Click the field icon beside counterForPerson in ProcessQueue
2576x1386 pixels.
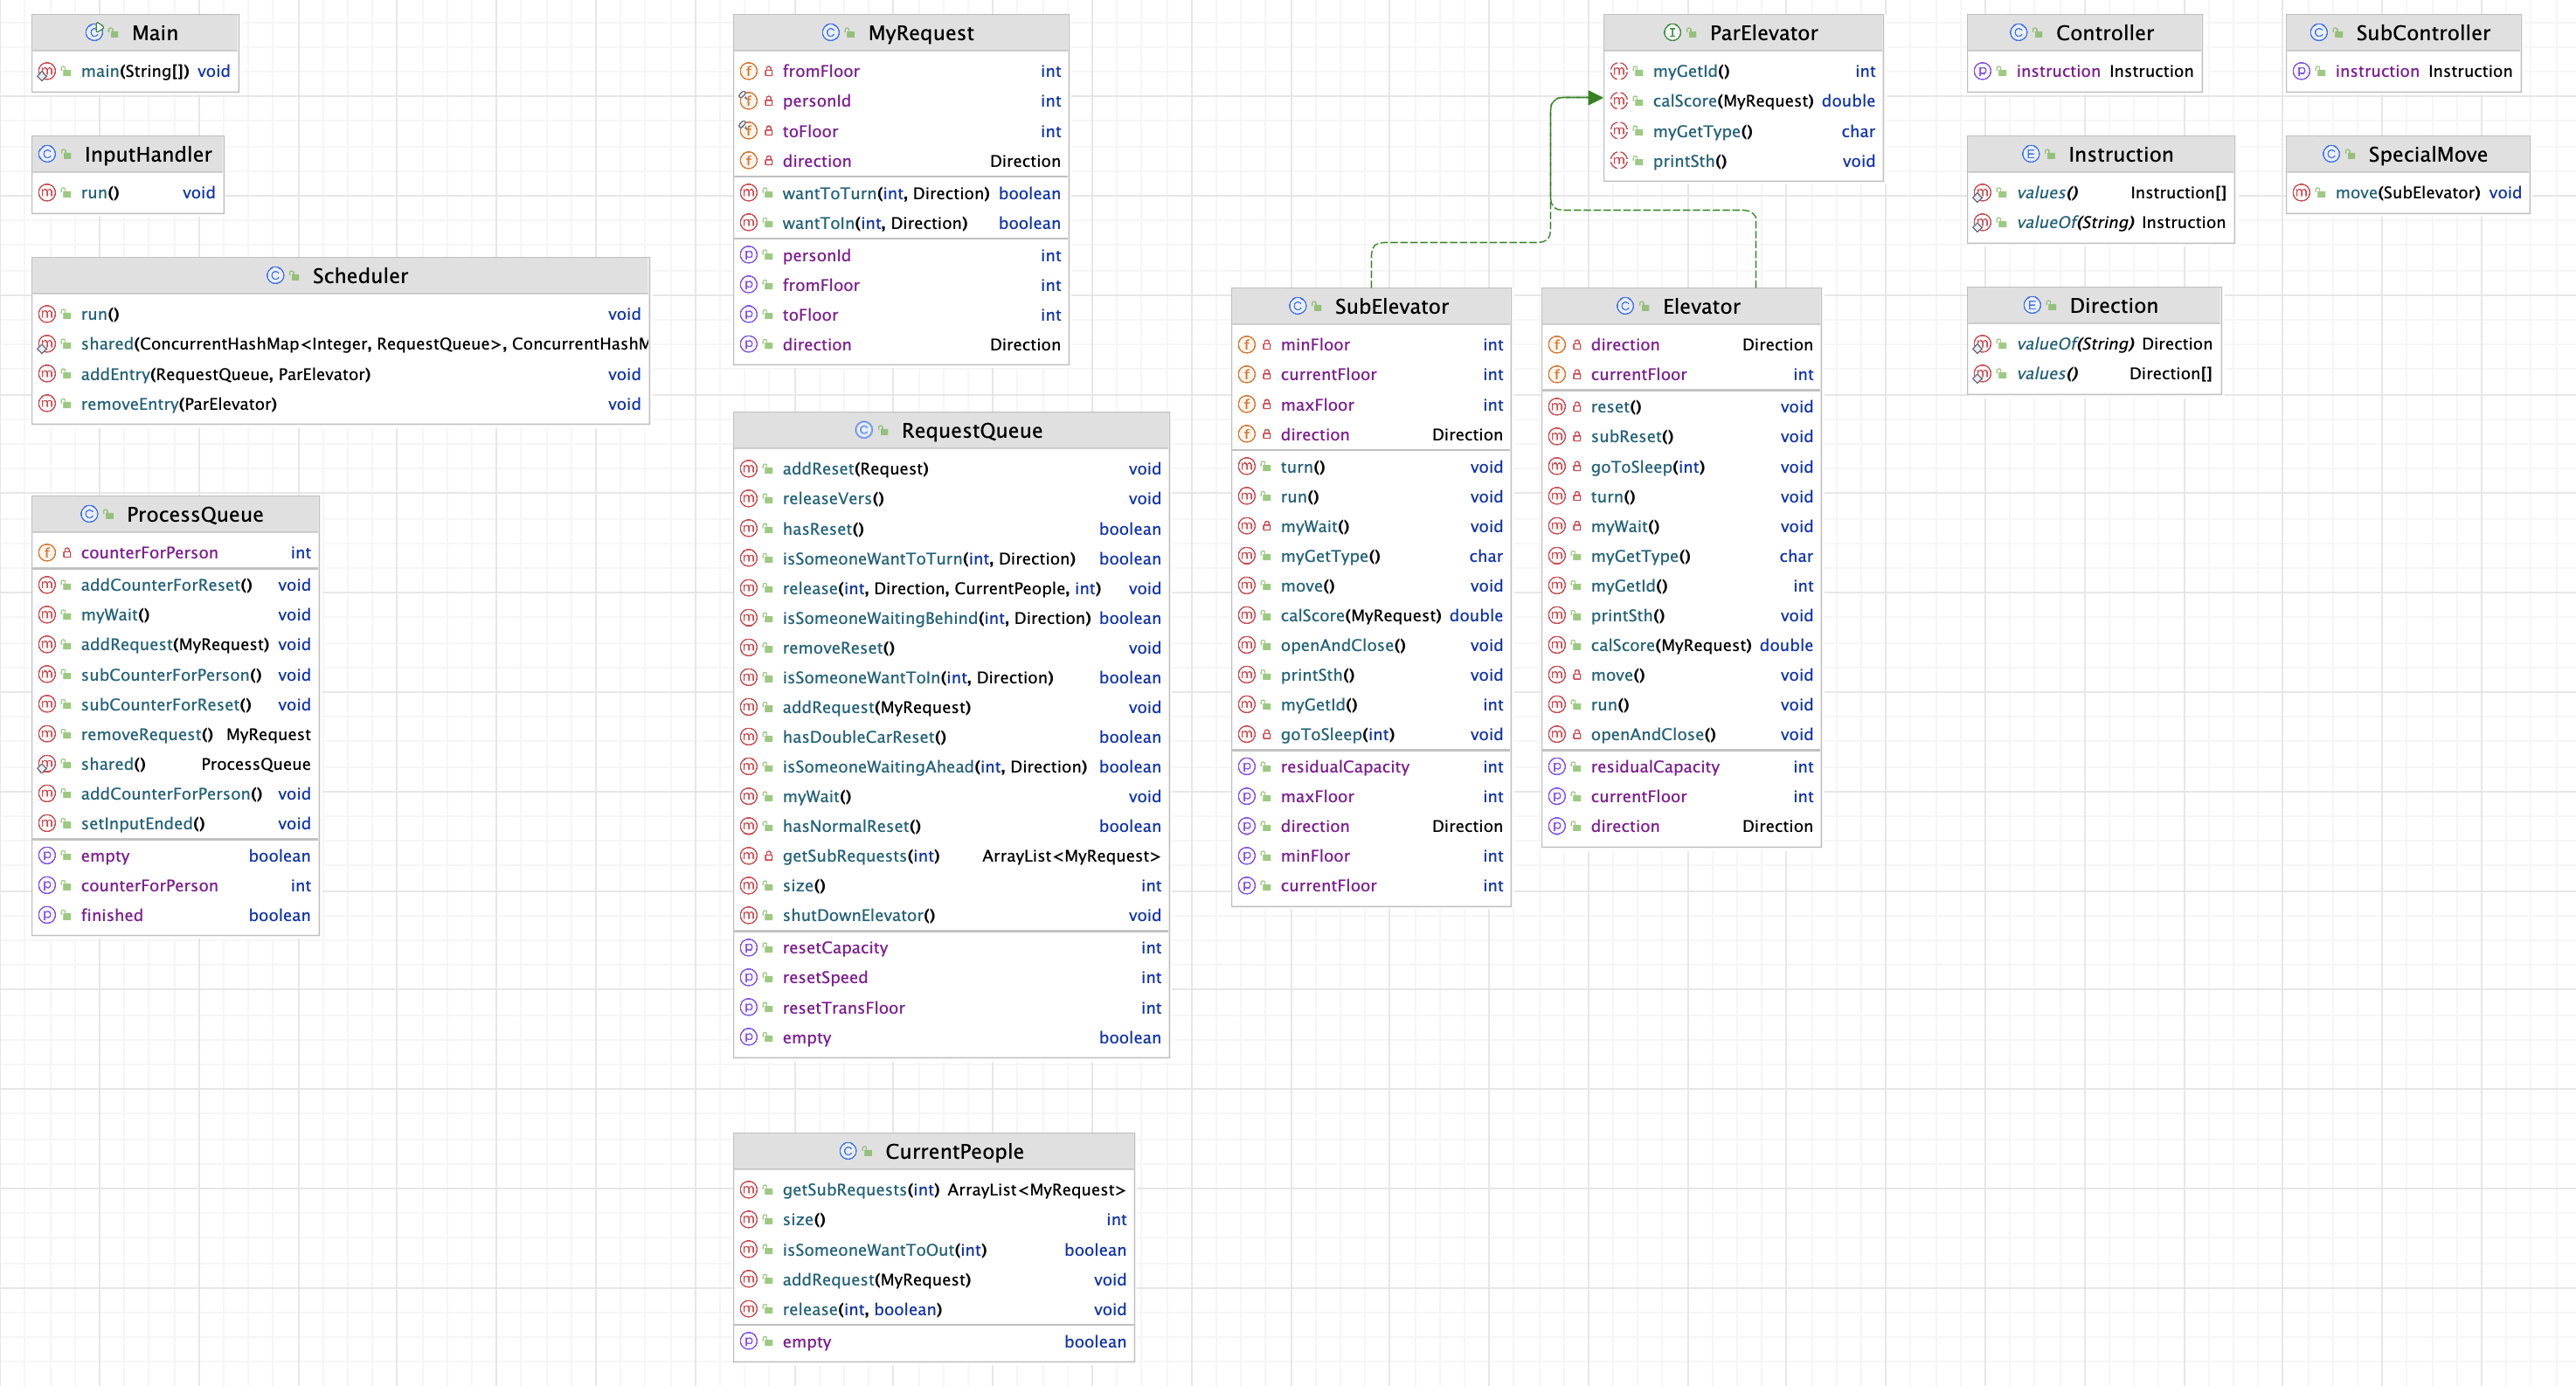[47, 552]
